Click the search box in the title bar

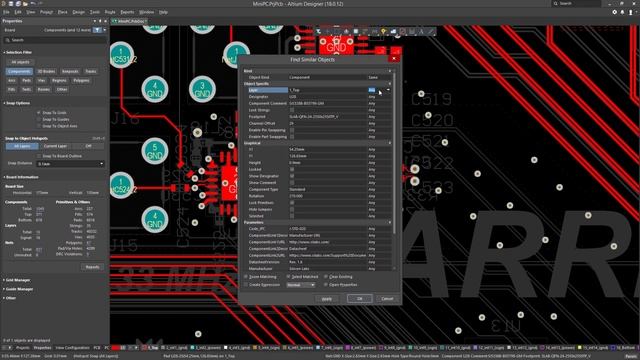tap(576, 4)
